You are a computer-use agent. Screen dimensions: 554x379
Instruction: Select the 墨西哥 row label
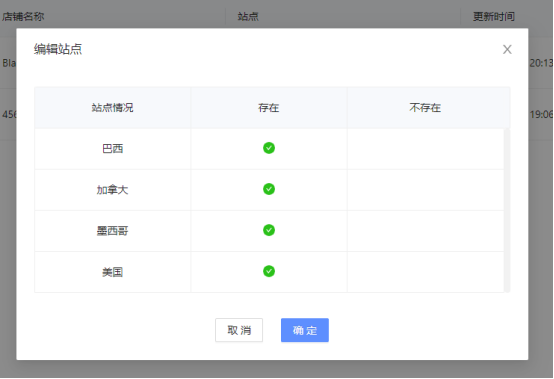pos(112,231)
